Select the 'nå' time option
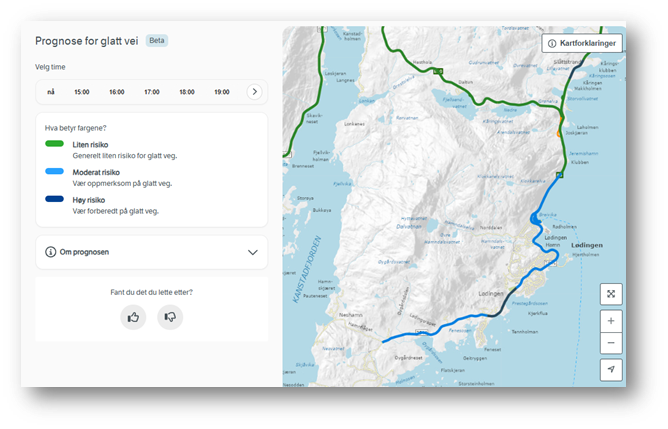 [x=51, y=92]
